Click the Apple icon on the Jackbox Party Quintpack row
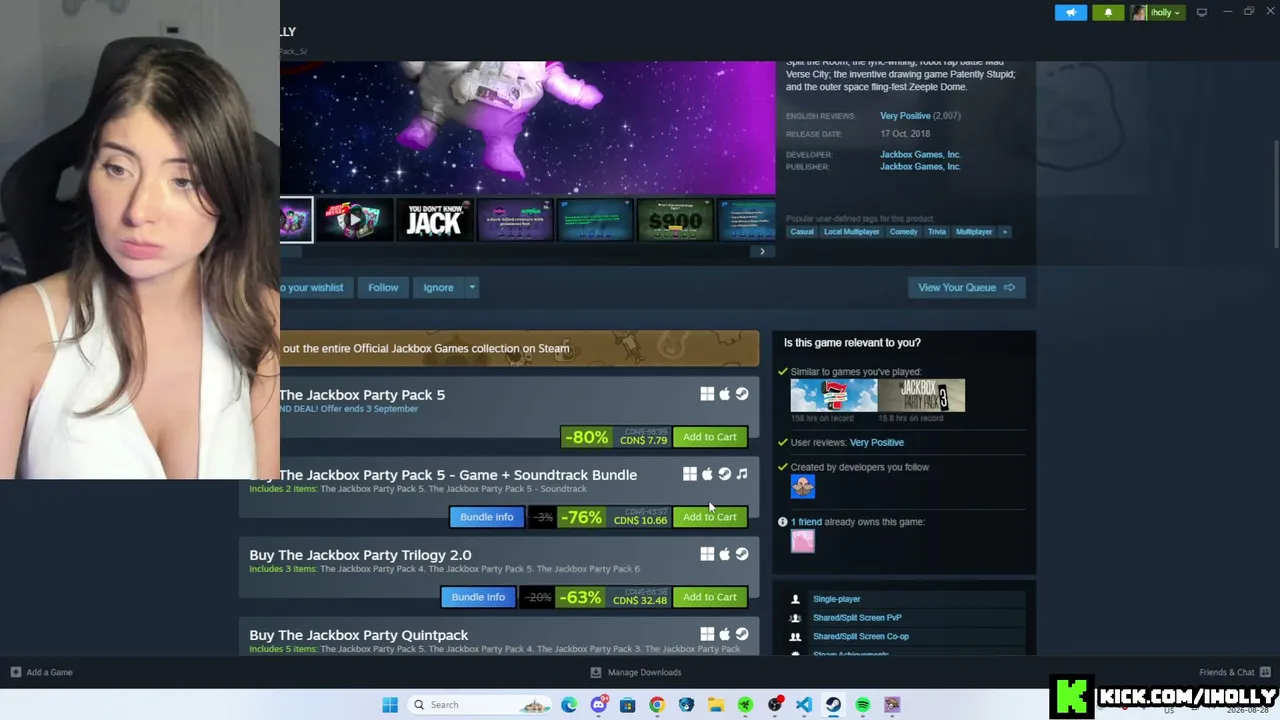The image size is (1280, 720). (725, 634)
